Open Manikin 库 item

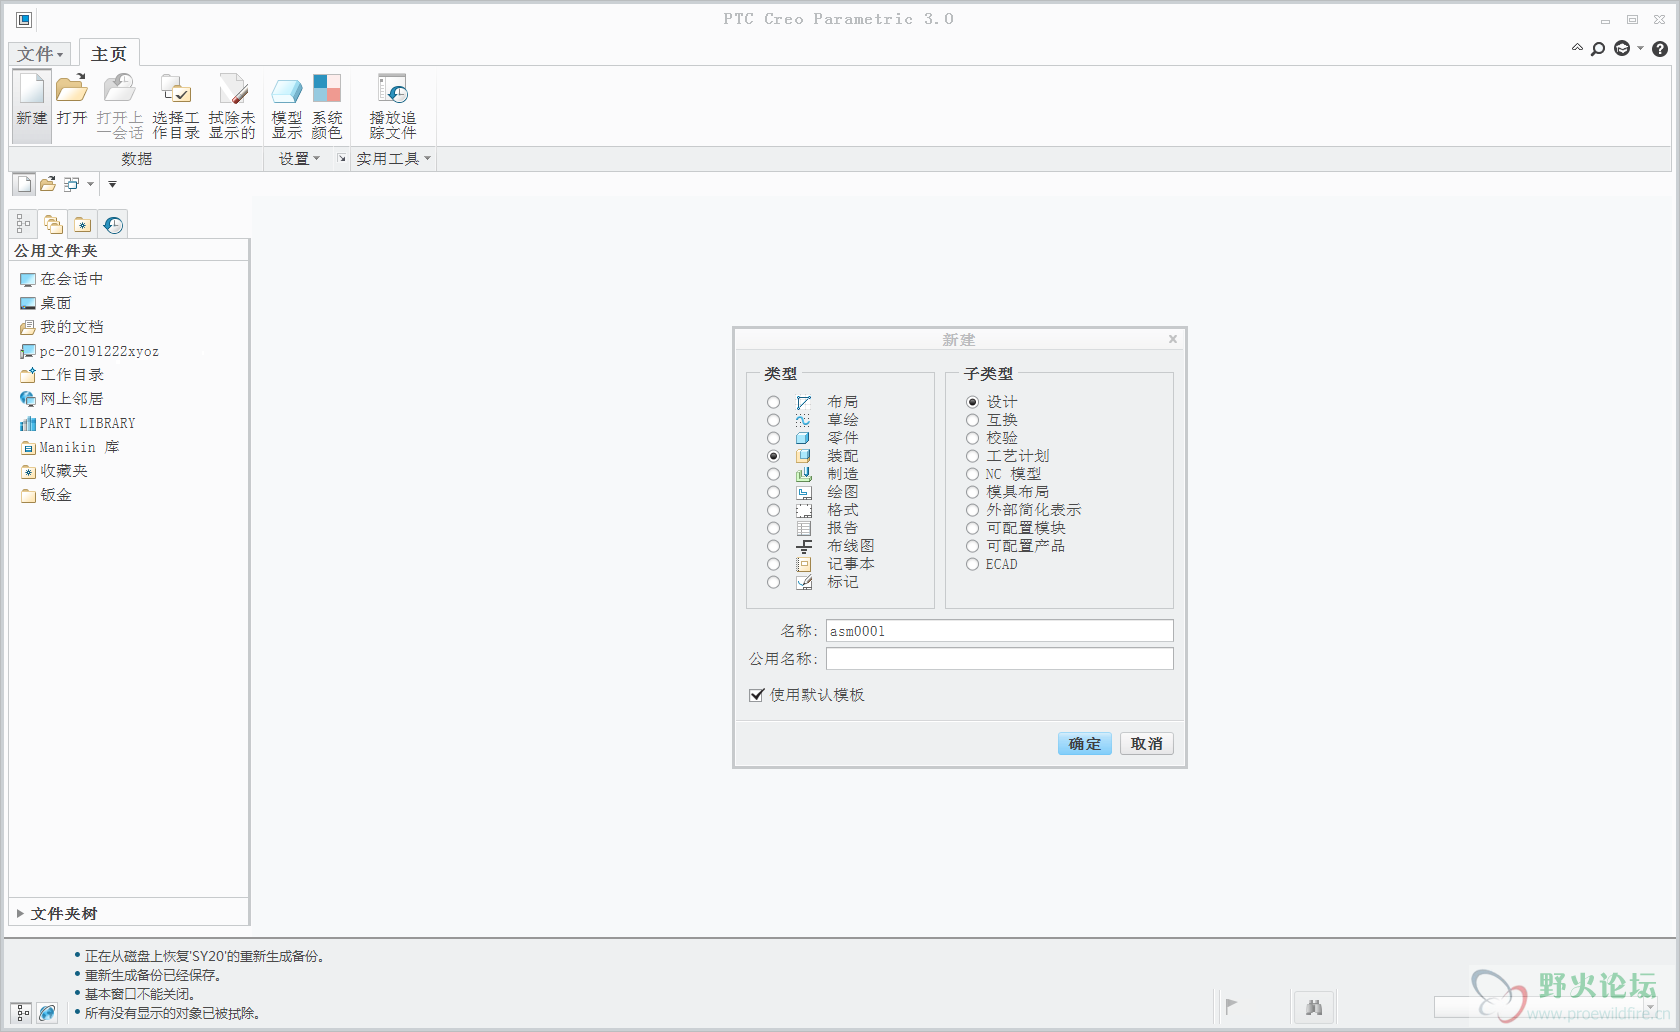tap(69, 447)
